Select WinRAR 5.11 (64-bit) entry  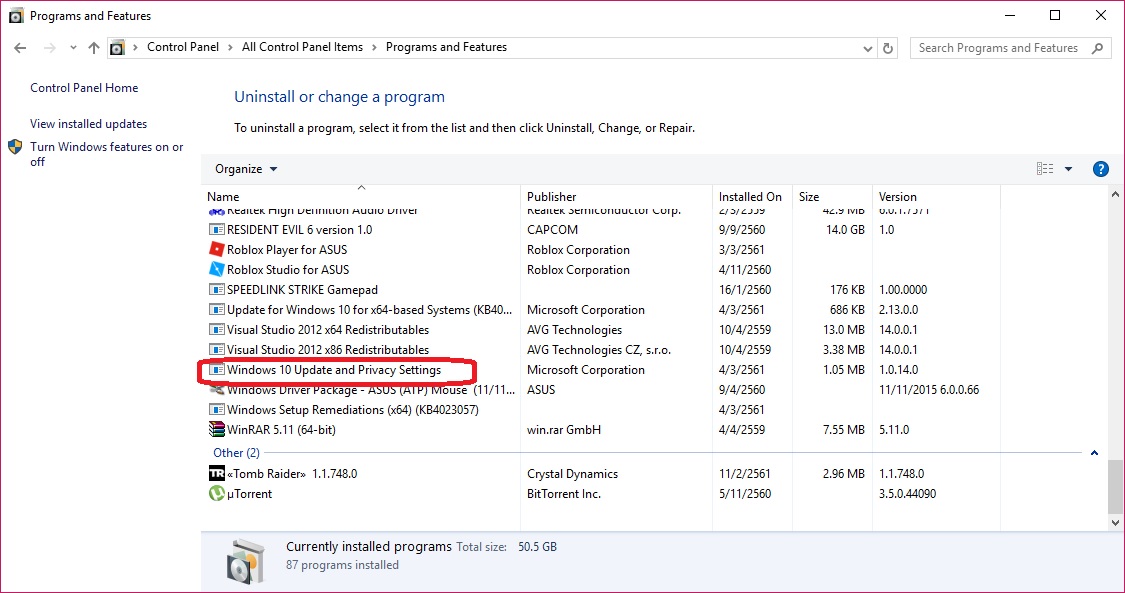coord(281,431)
